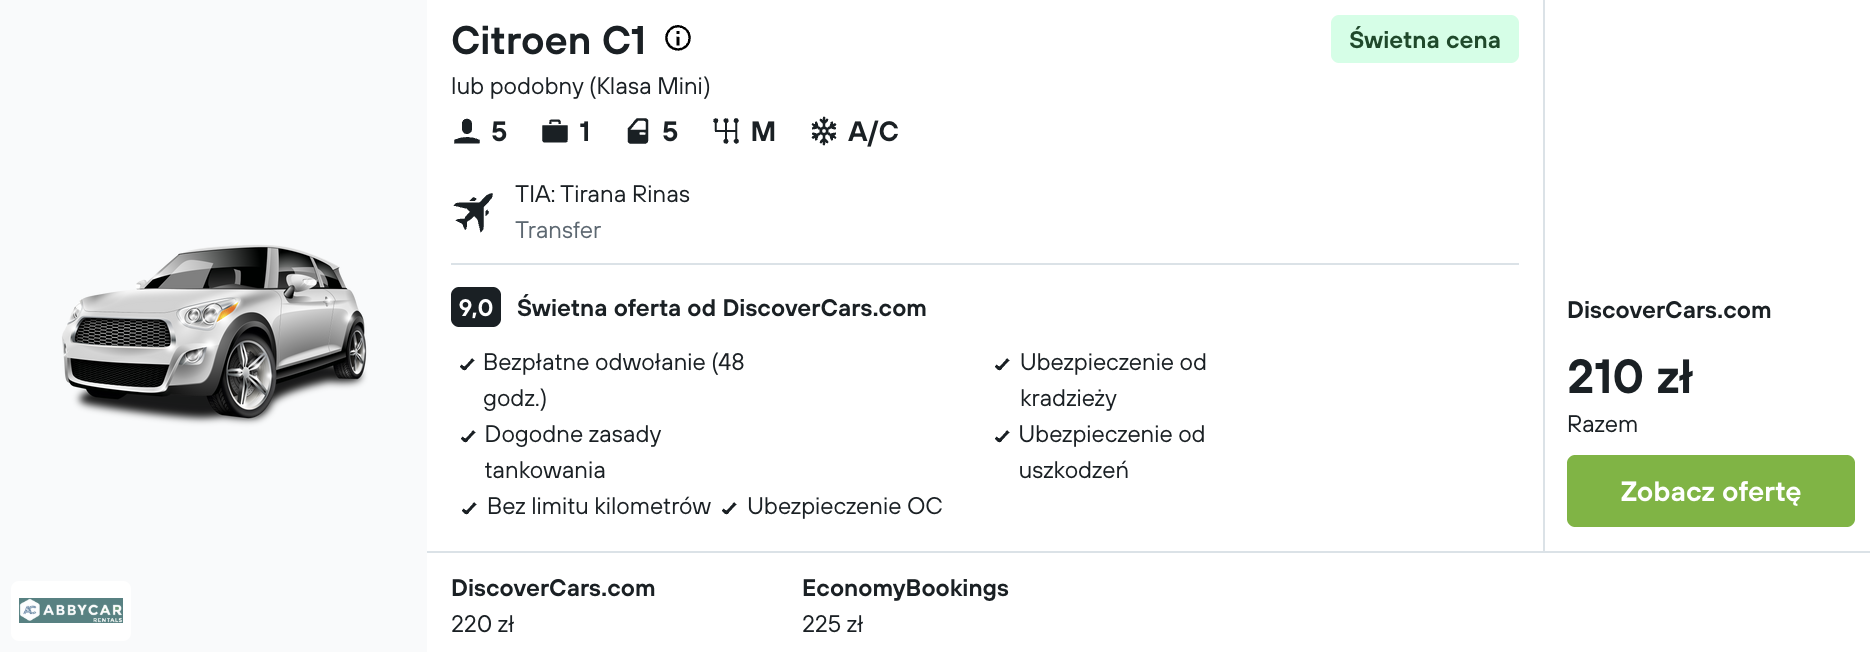The image size is (1870, 652).
Task: Click the luggage suitcase icon
Action: click(554, 131)
